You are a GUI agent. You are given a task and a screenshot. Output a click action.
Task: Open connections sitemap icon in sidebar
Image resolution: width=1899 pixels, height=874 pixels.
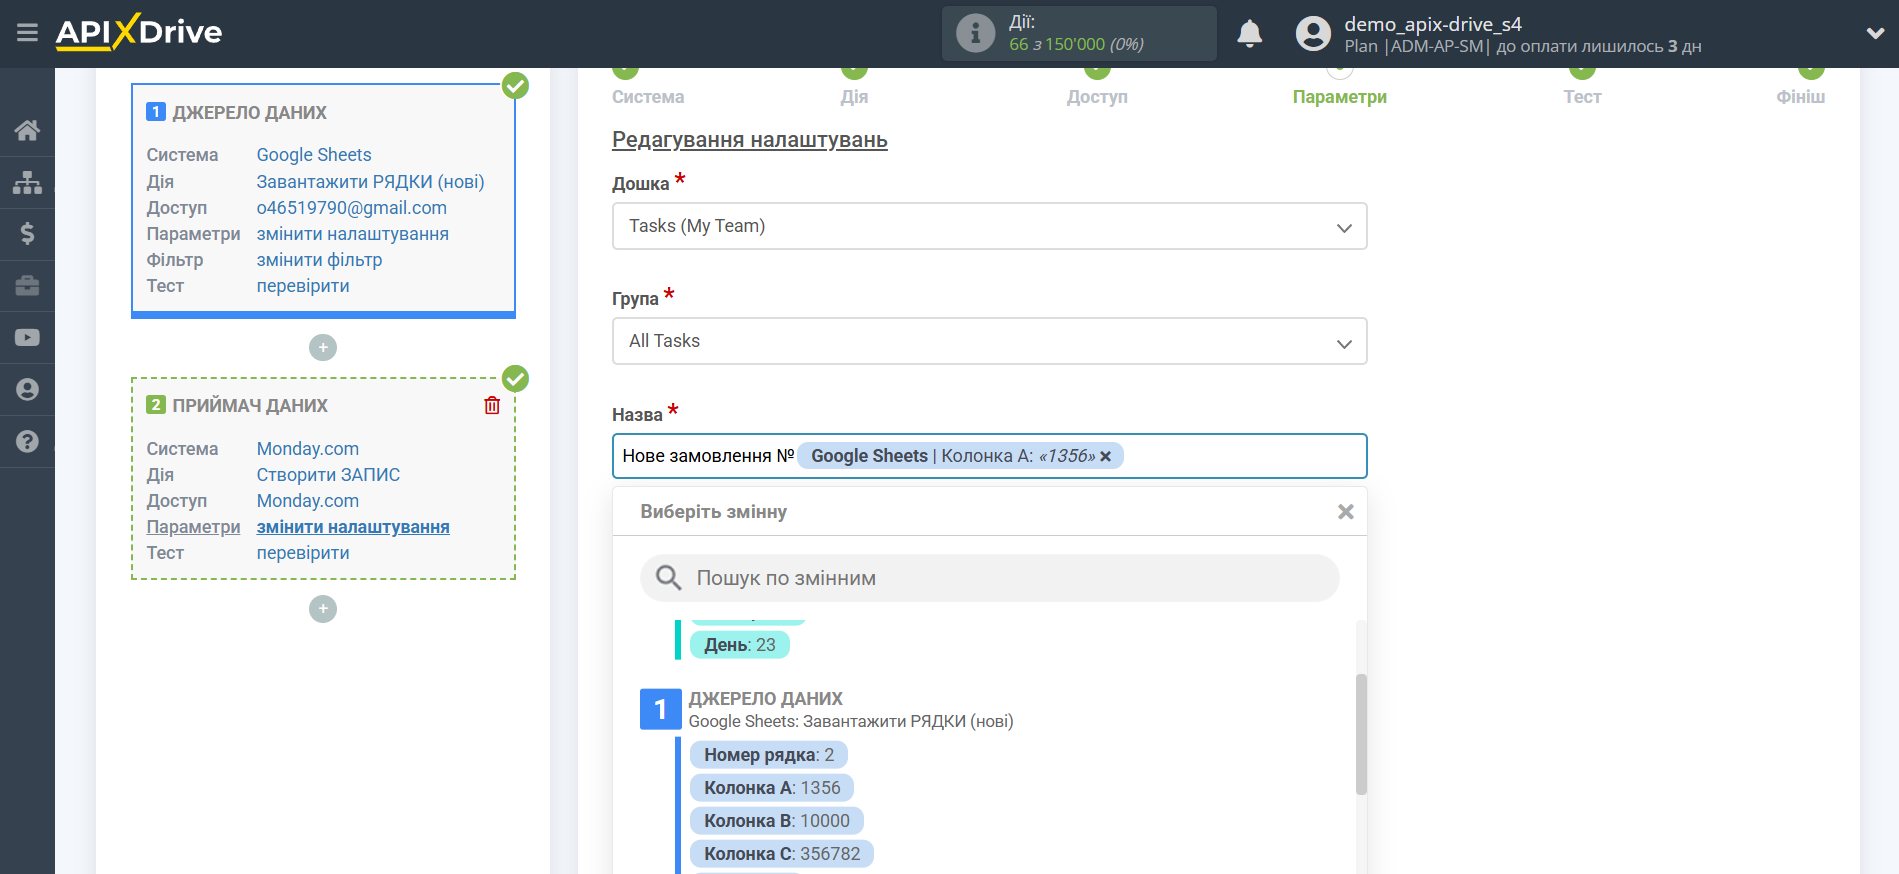pos(27,182)
